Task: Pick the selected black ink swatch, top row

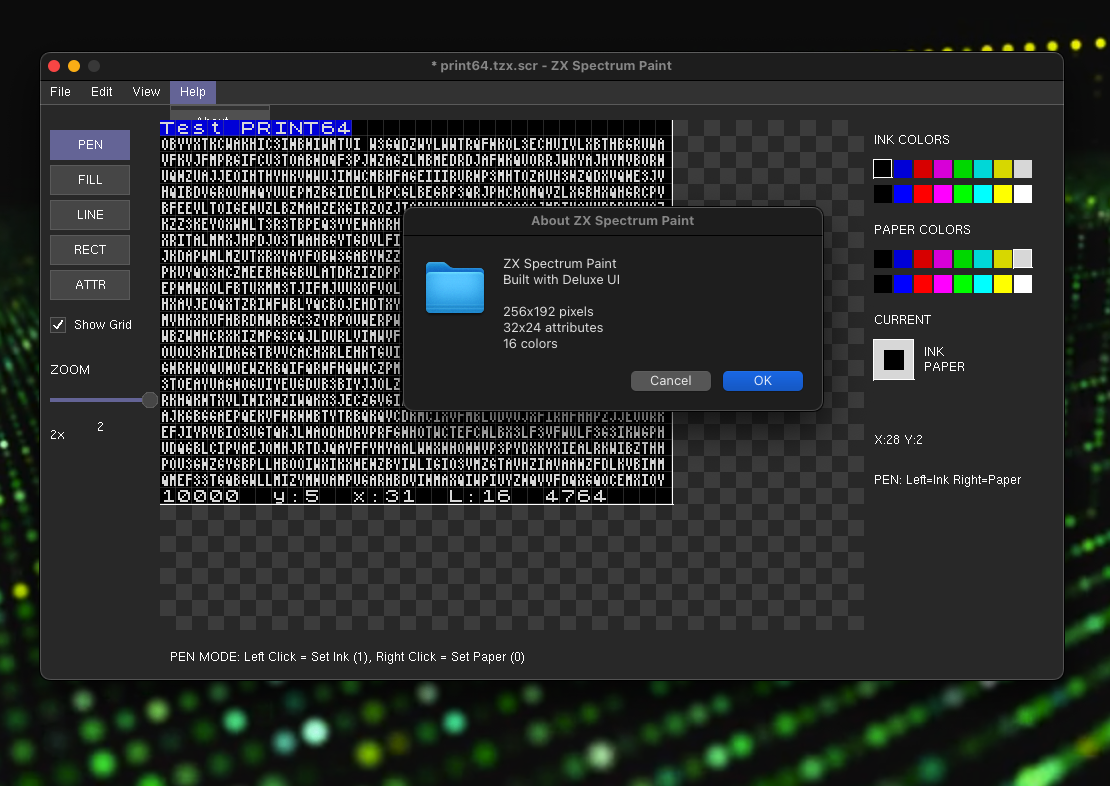Action: point(882,169)
